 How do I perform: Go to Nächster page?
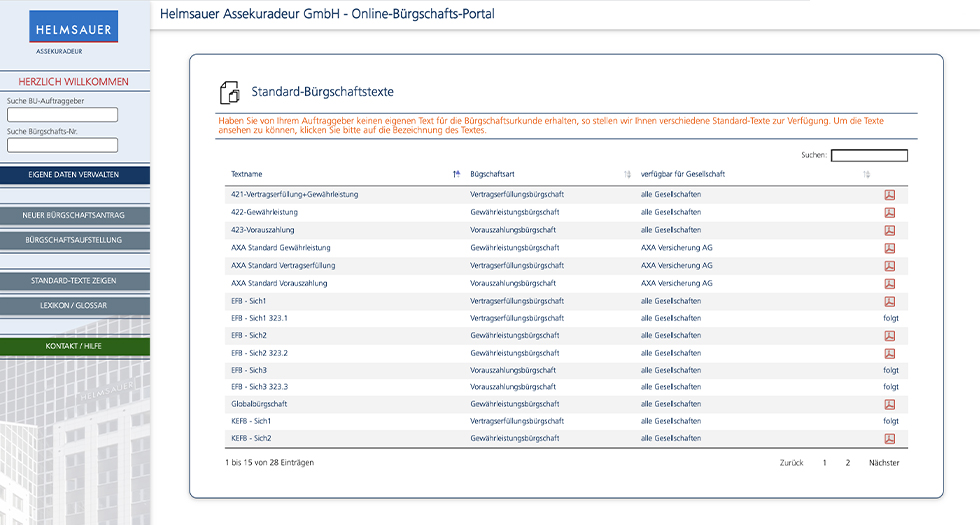pyautogui.click(x=884, y=463)
